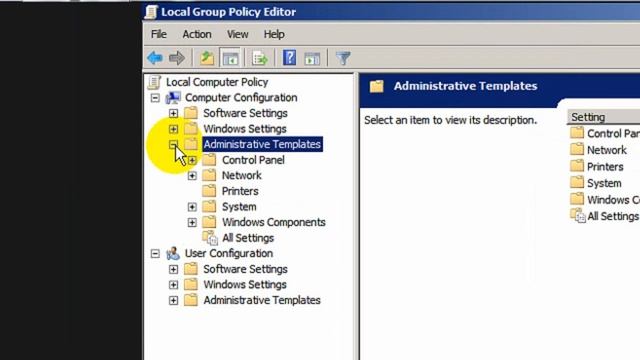Select Local Computer Policy root node
This screenshot has height=360, width=640.
click(x=217, y=82)
